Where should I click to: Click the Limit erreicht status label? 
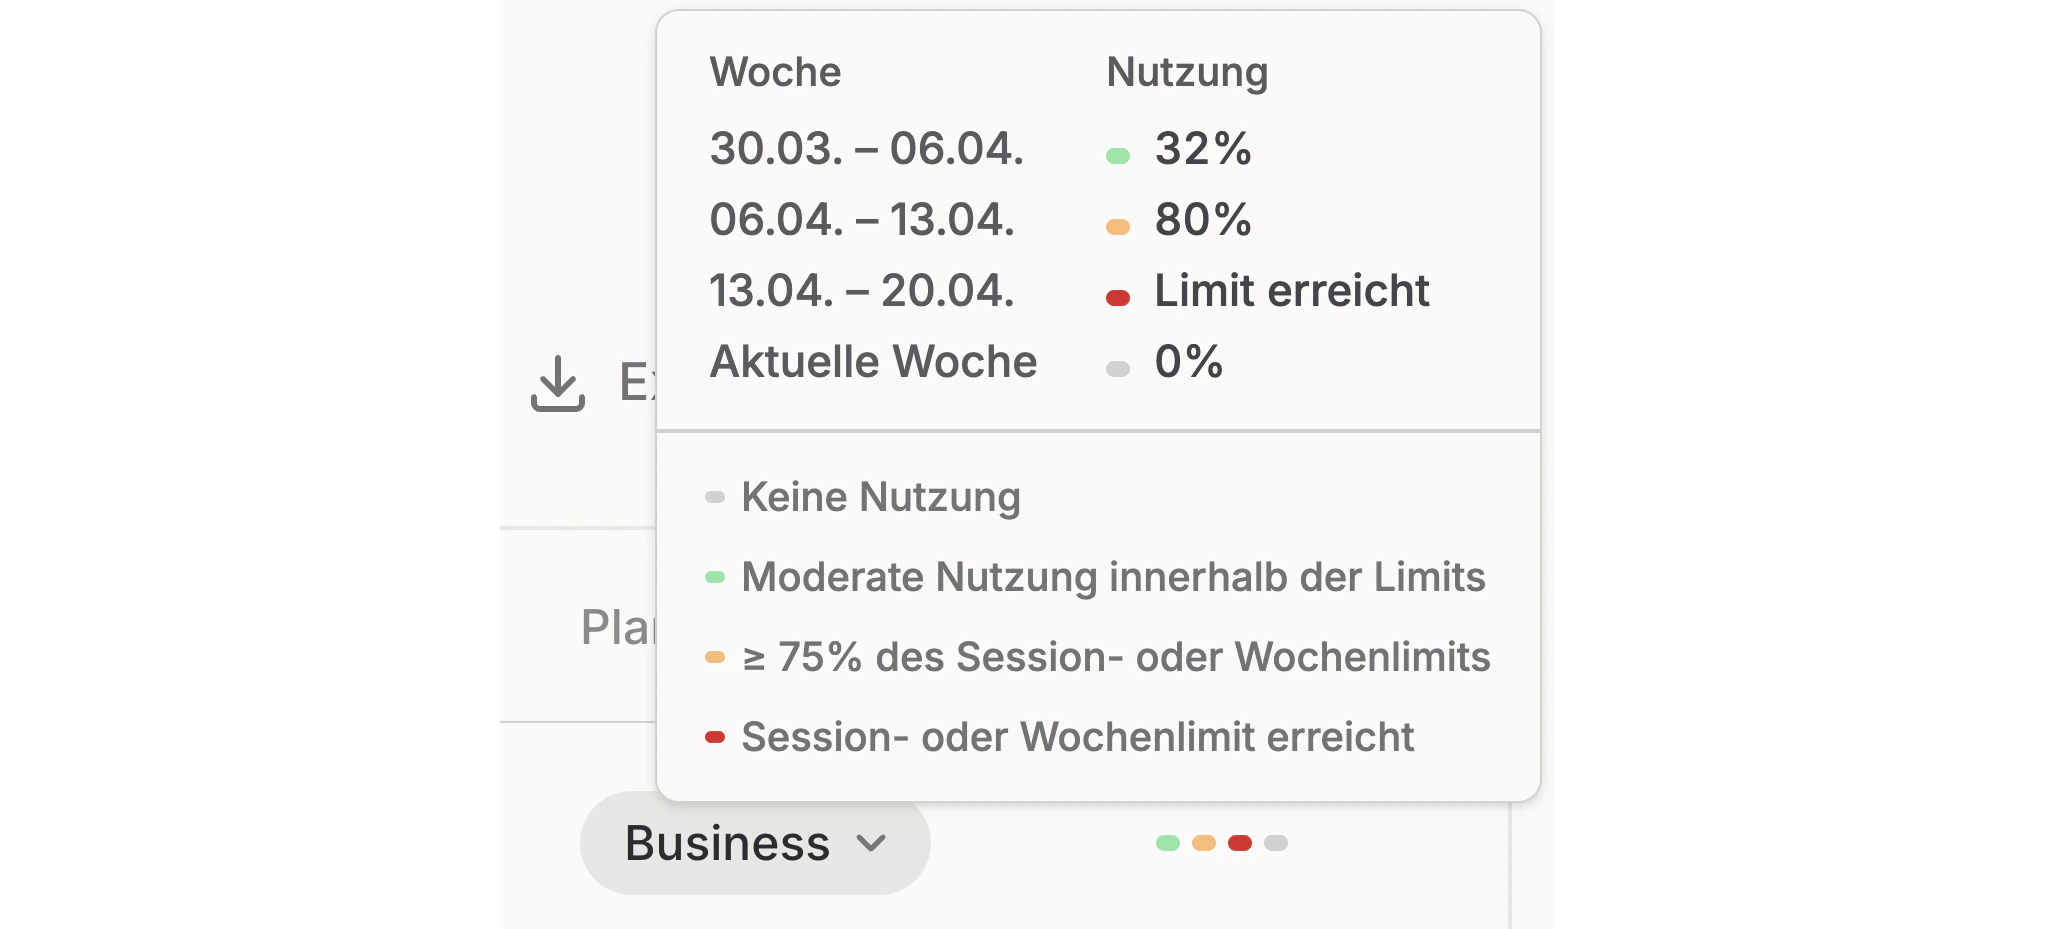1291,291
